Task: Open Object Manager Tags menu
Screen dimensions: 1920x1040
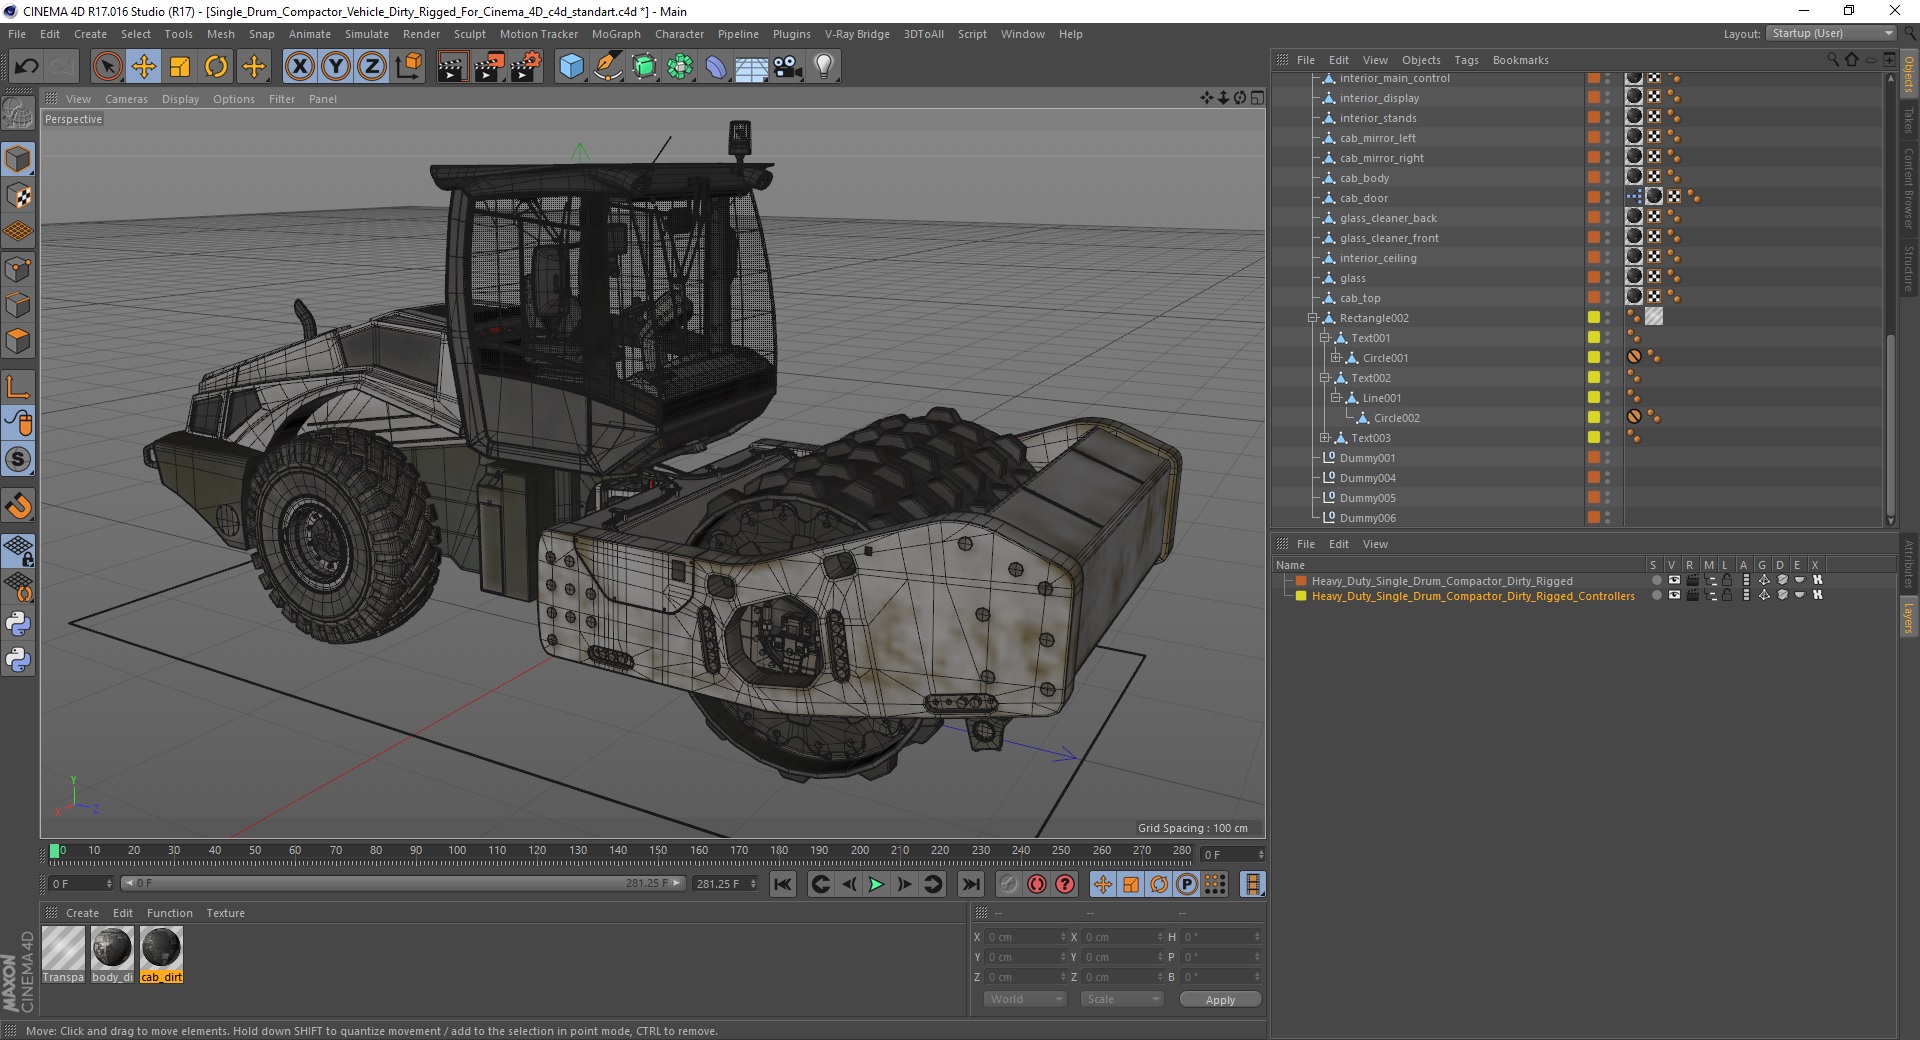Action: point(1466,60)
